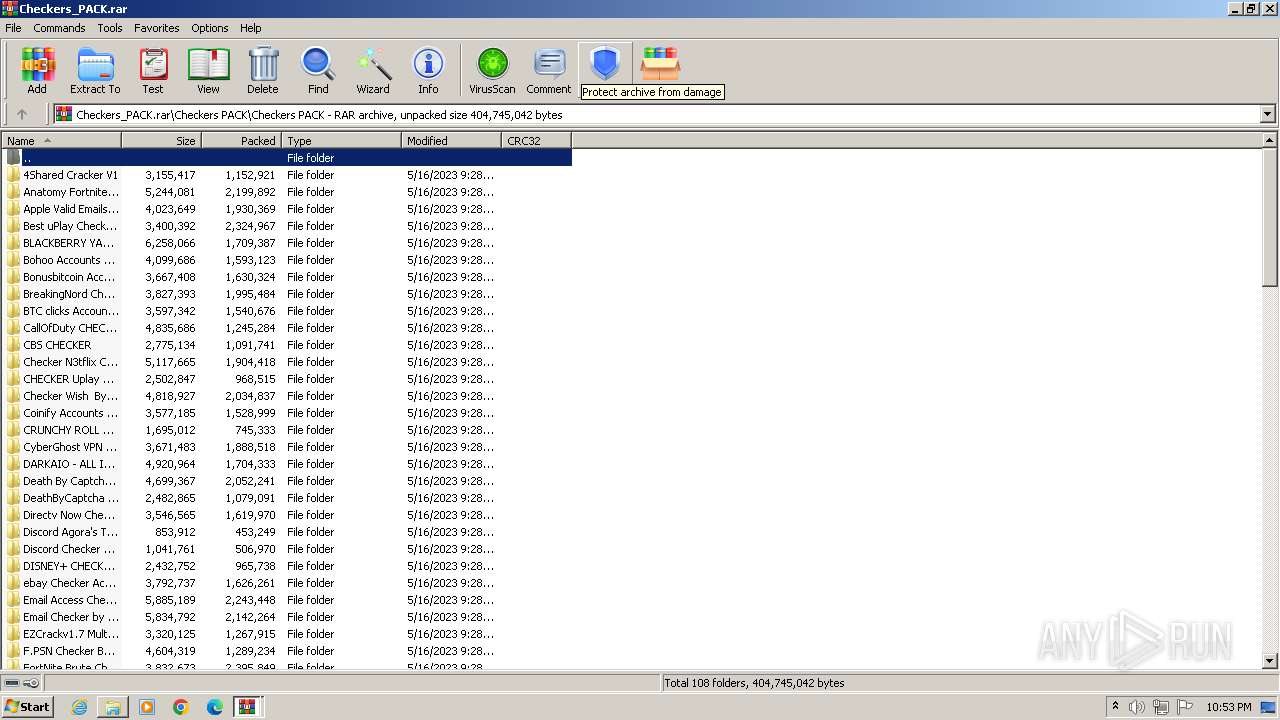Open the Comment icon

coord(549,71)
